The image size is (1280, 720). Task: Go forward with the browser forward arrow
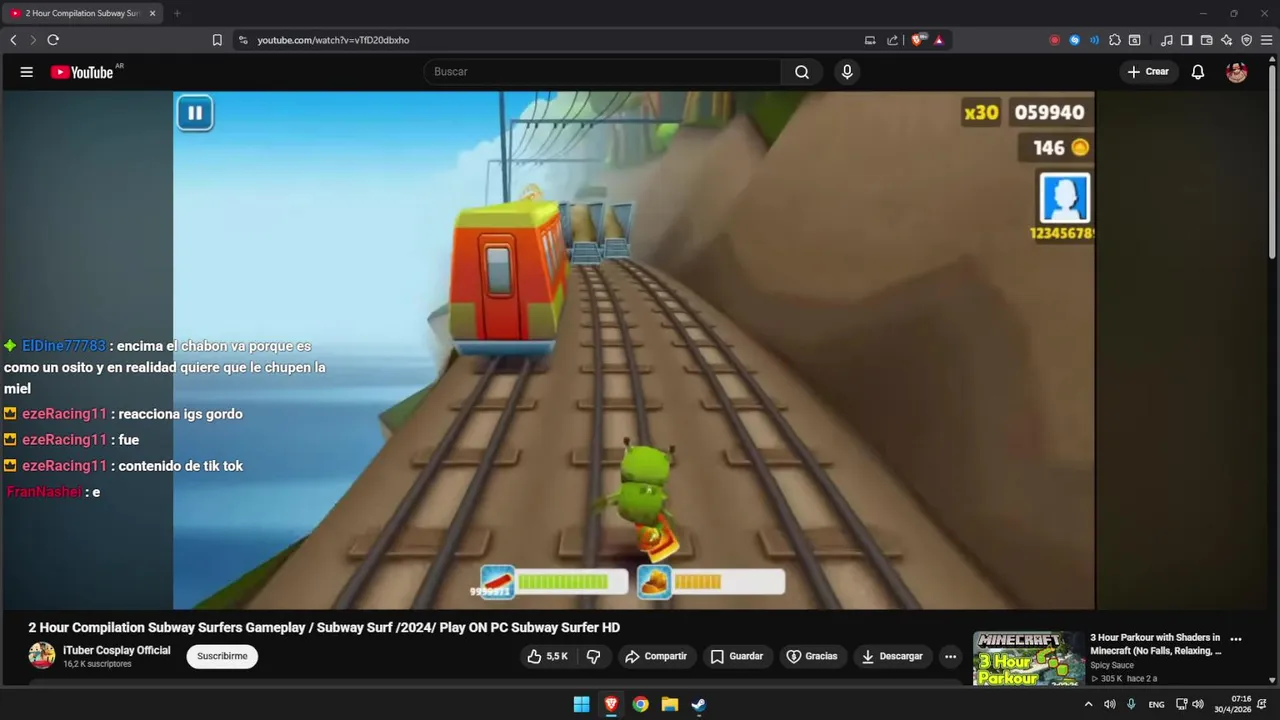pyautogui.click(x=33, y=40)
